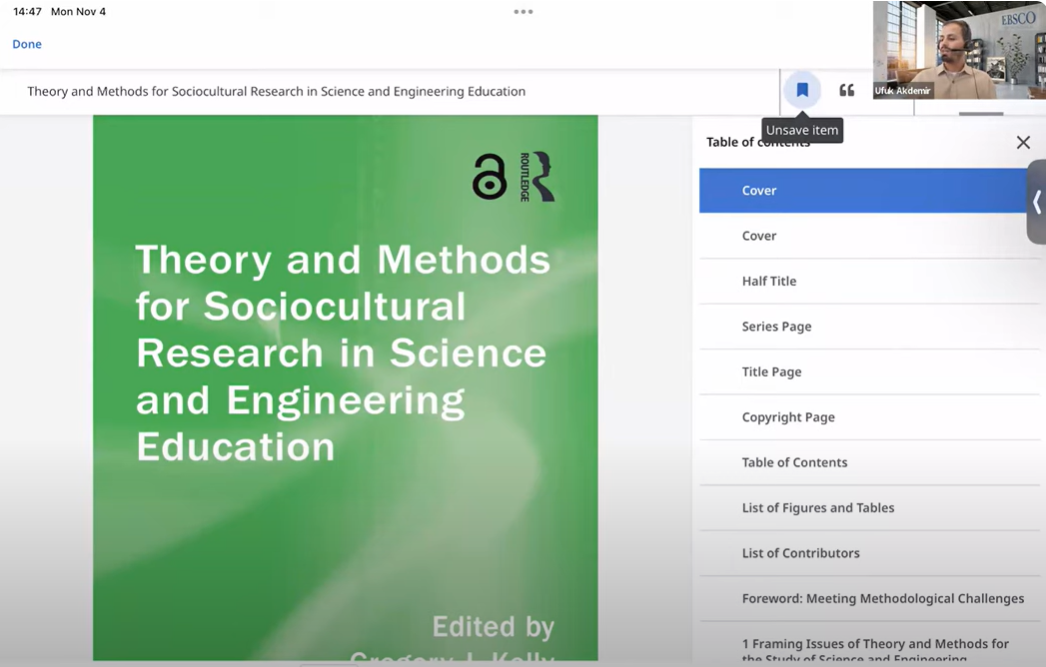Click the open access lock icon on cover

[x=490, y=178]
